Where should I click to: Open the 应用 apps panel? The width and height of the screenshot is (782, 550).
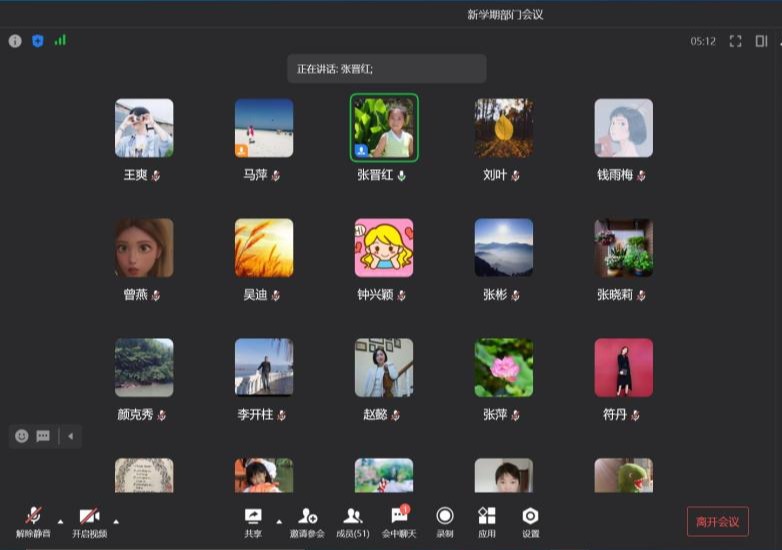coord(487,521)
